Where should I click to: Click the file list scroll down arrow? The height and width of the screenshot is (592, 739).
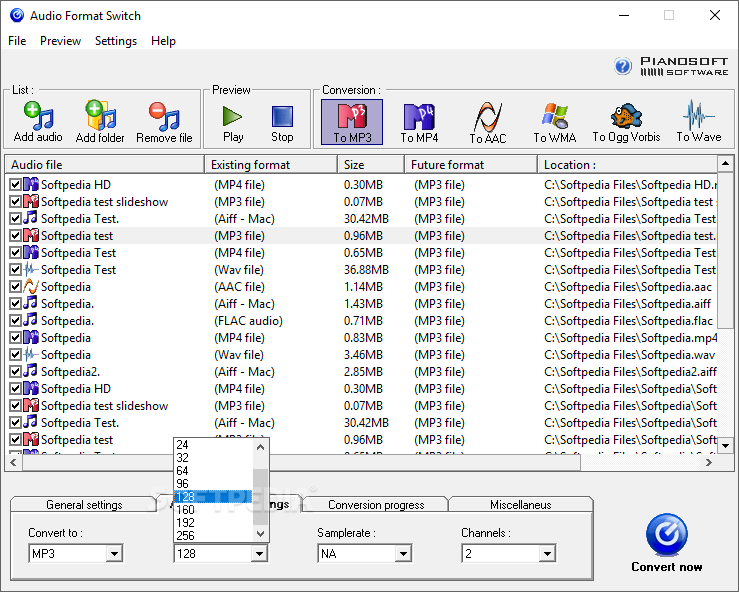(x=725, y=445)
